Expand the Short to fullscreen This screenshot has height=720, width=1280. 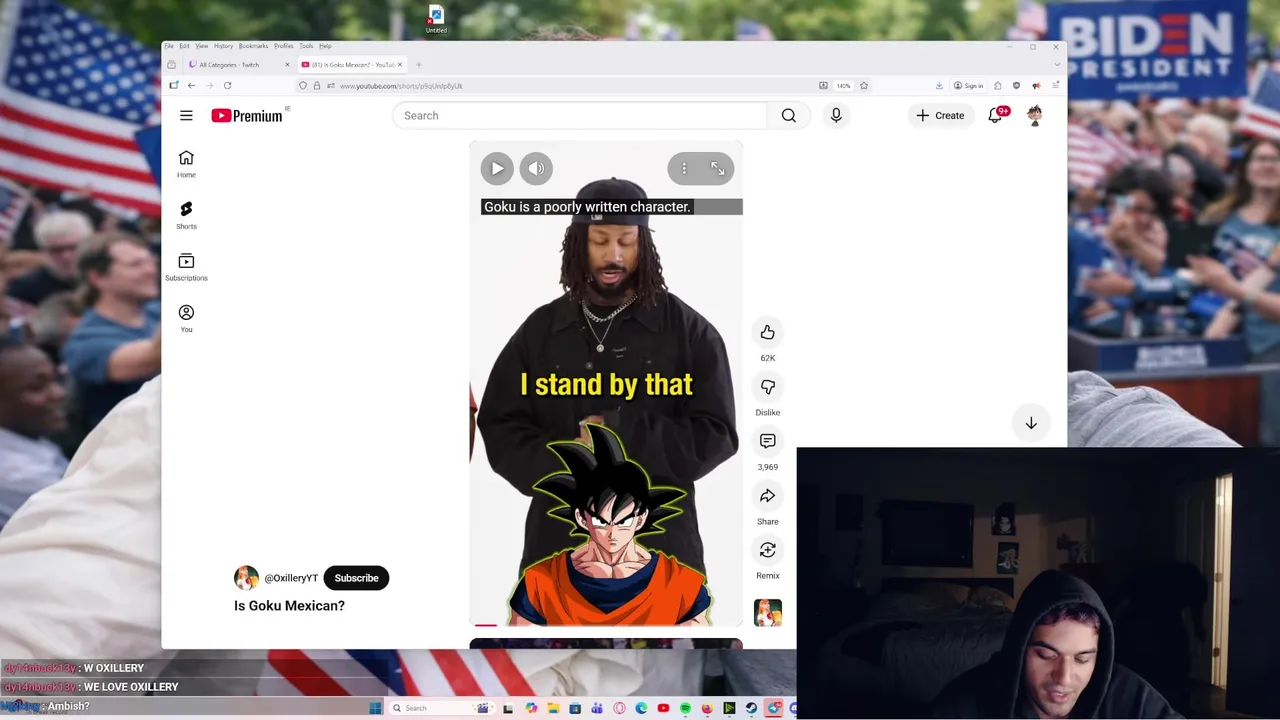click(717, 169)
